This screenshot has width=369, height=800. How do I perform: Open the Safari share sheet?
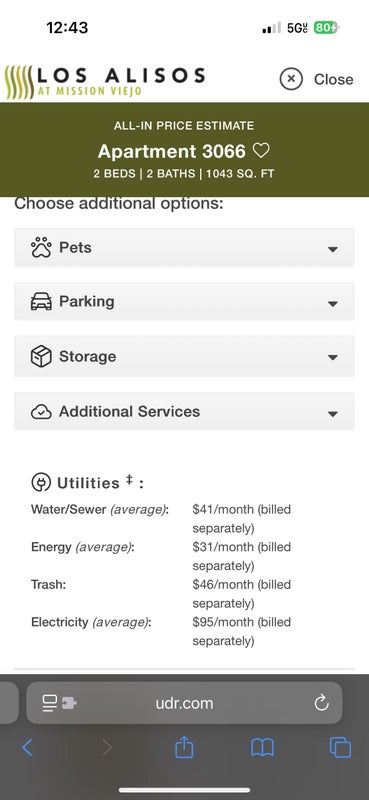[x=184, y=747]
